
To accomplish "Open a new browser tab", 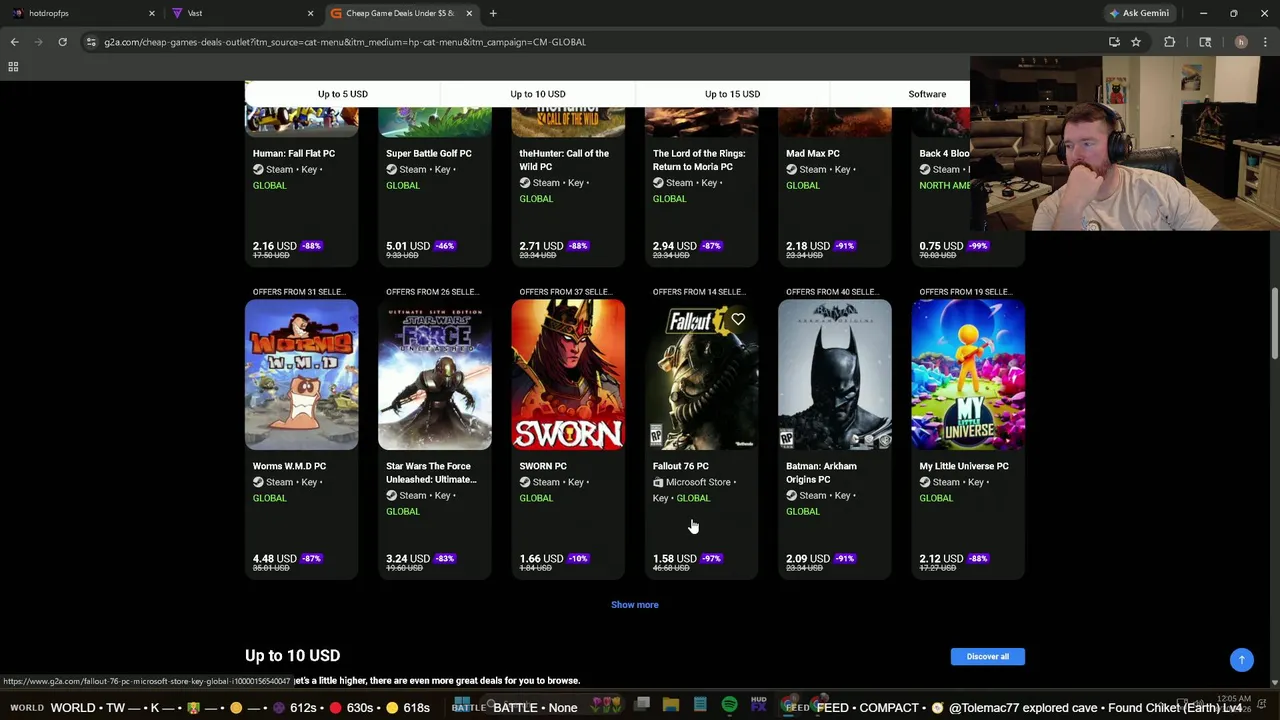I will 493,13.
